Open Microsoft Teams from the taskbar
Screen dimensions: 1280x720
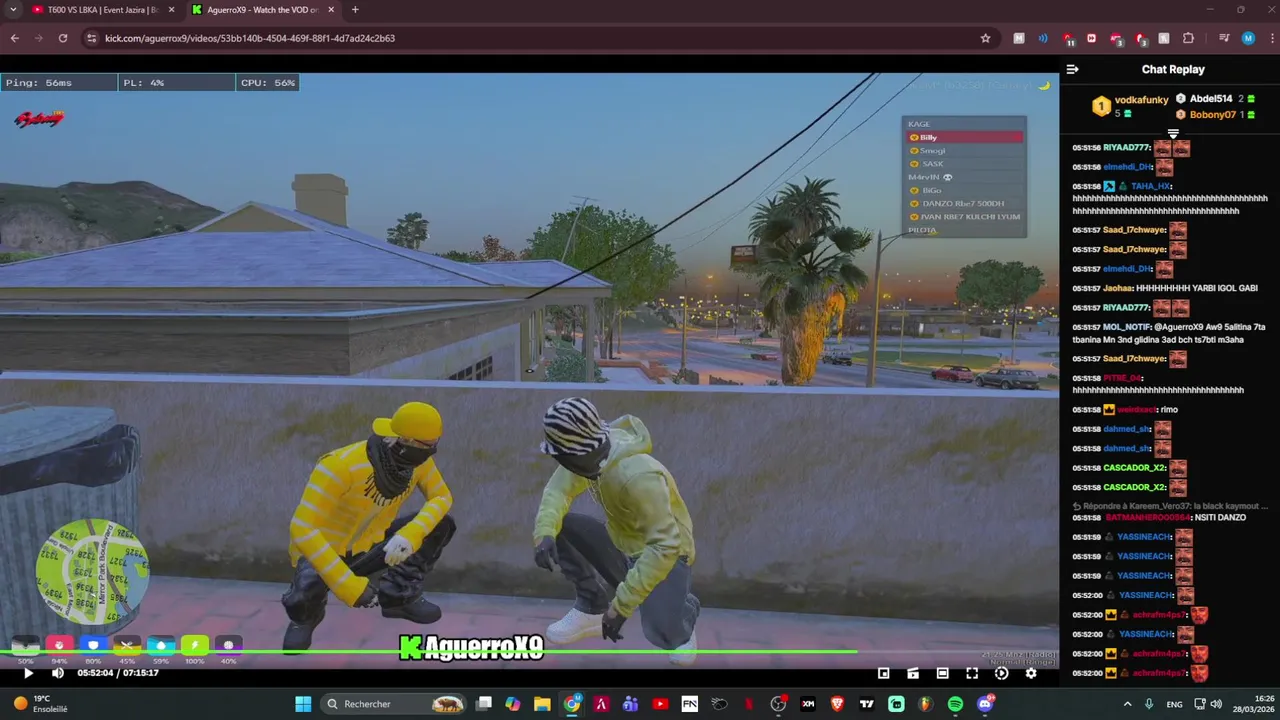coord(630,704)
